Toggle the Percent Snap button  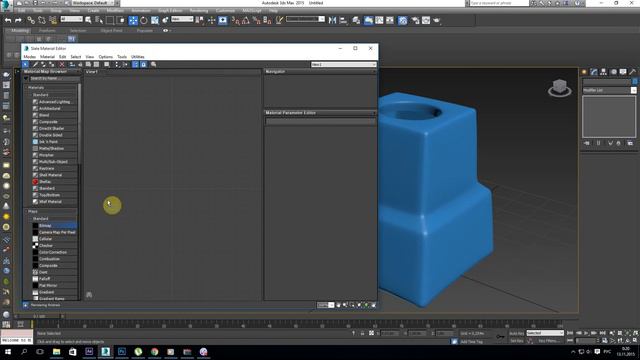coord(256,20)
